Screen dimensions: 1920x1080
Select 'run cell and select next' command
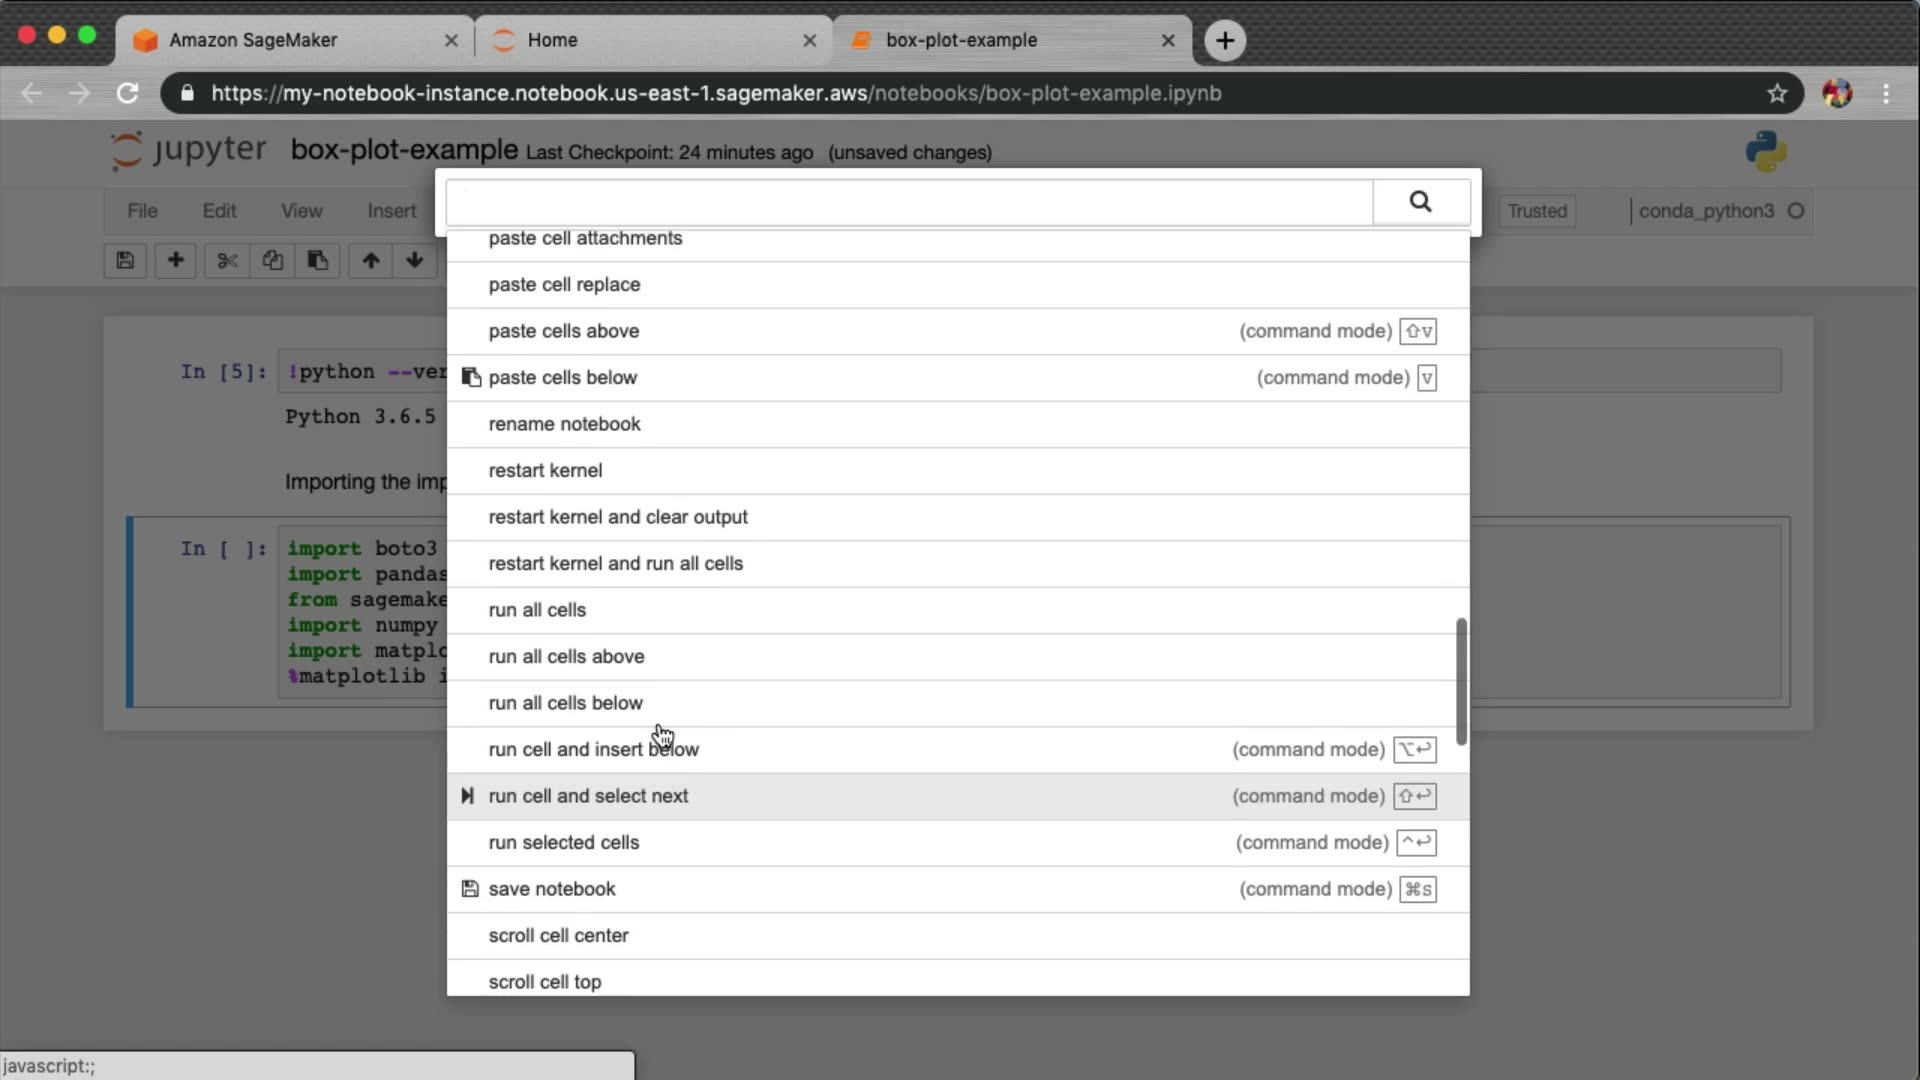pos(588,796)
